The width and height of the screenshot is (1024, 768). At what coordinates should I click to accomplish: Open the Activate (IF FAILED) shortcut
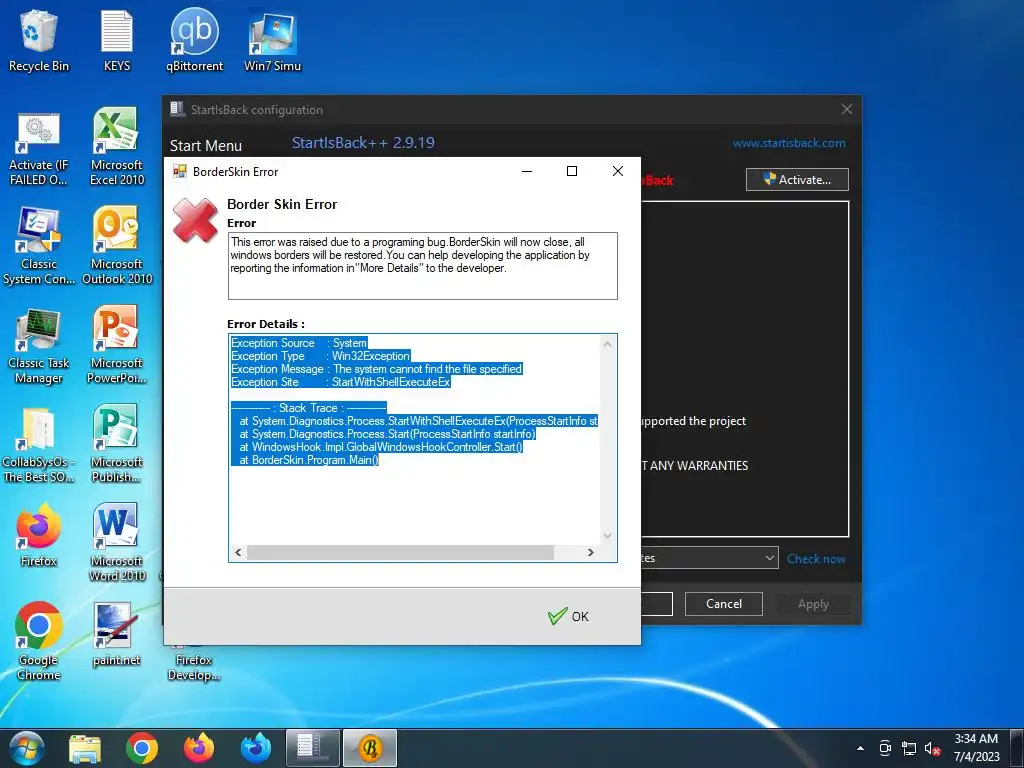[x=39, y=149]
